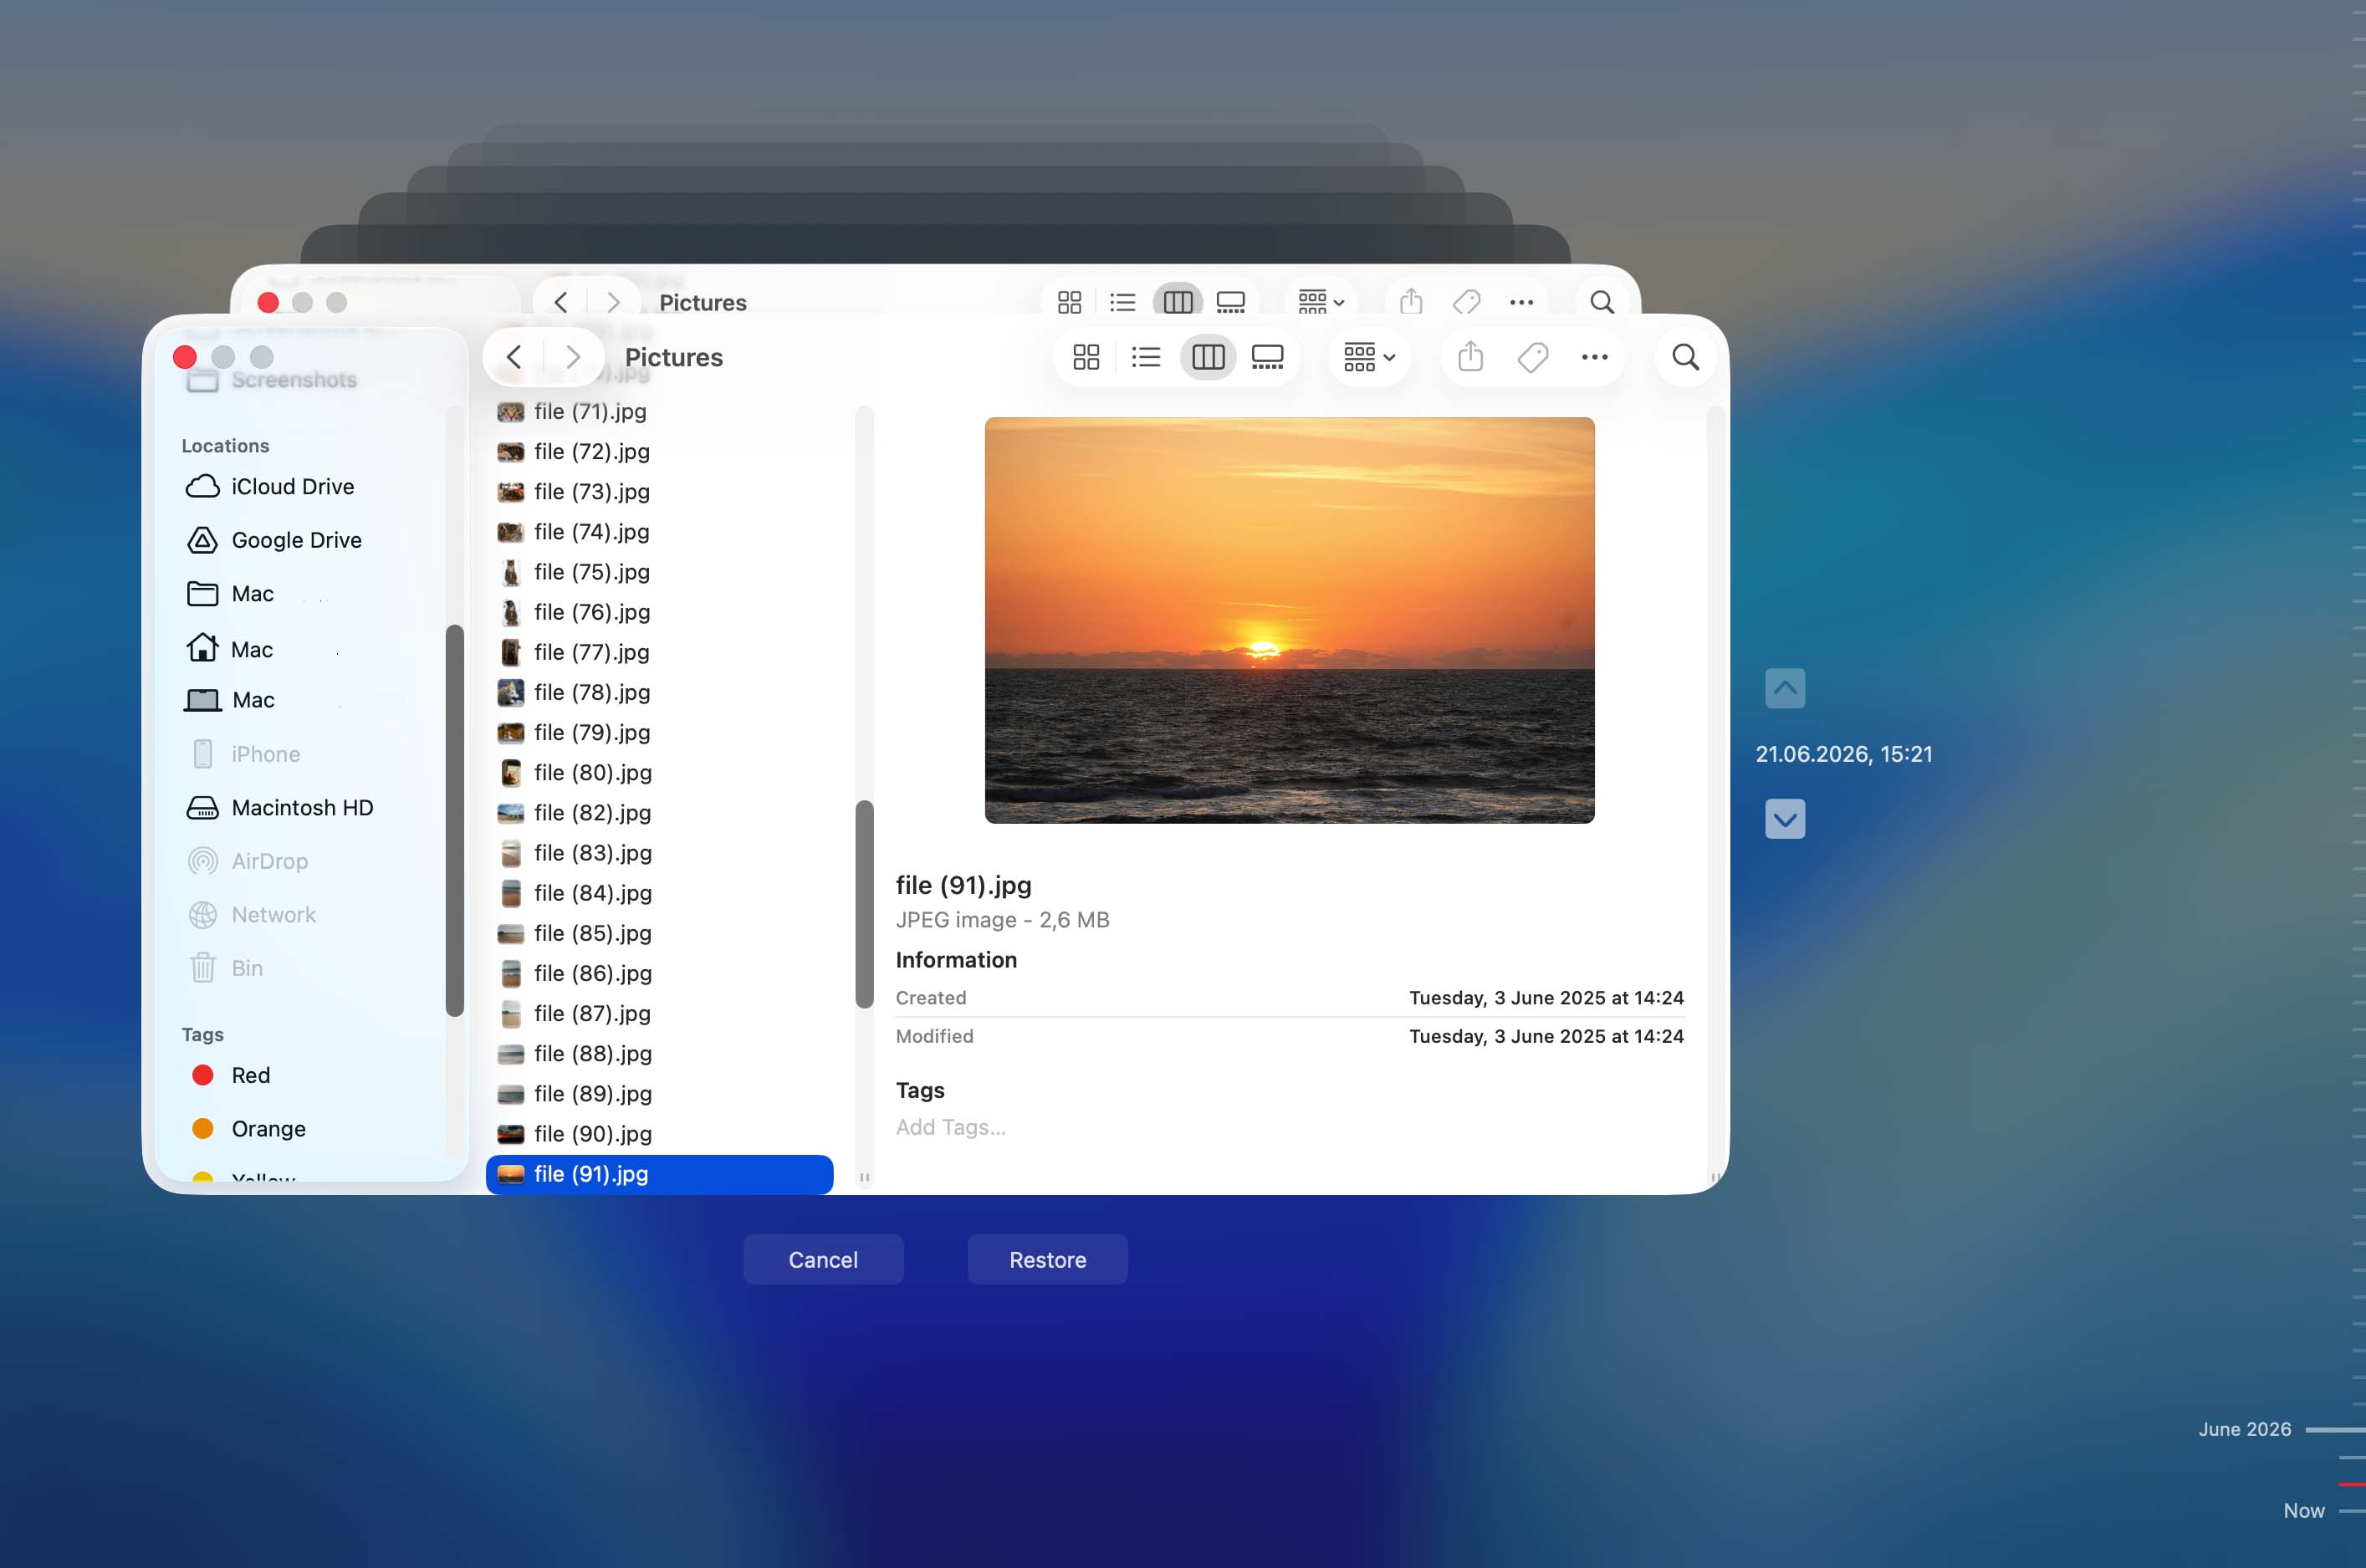Filter by Orange tag
The width and height of the screenshot is (2366, 1568).
(x=248, y=1129)
